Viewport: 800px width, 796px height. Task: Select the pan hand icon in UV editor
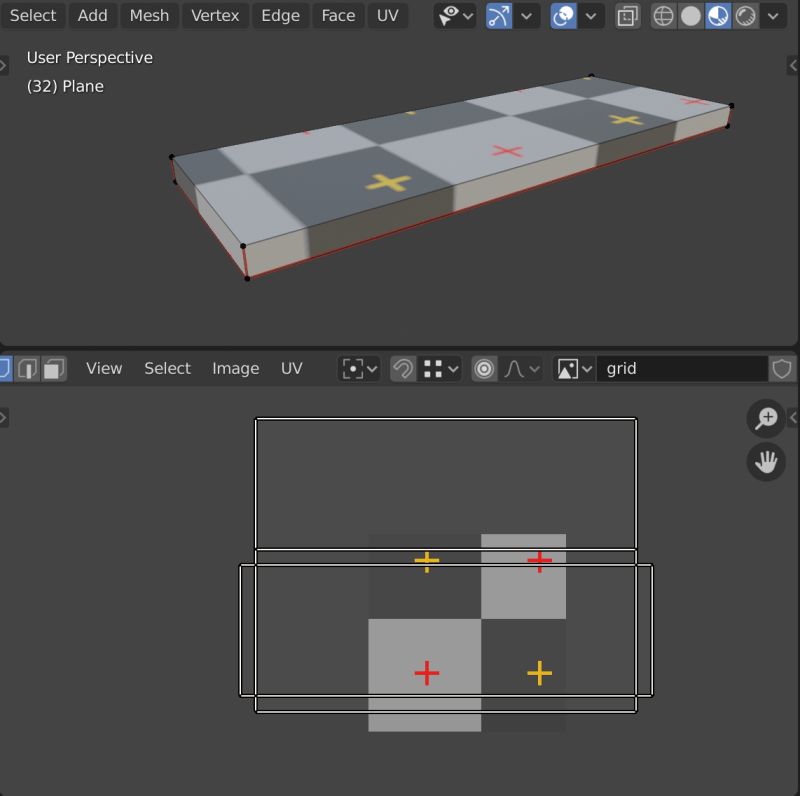766,462
